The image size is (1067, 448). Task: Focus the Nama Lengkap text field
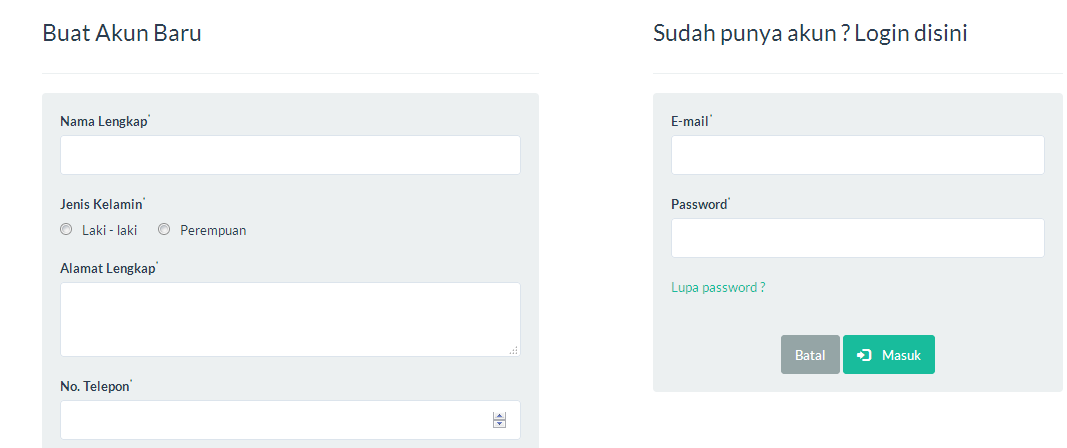point(290,155)
